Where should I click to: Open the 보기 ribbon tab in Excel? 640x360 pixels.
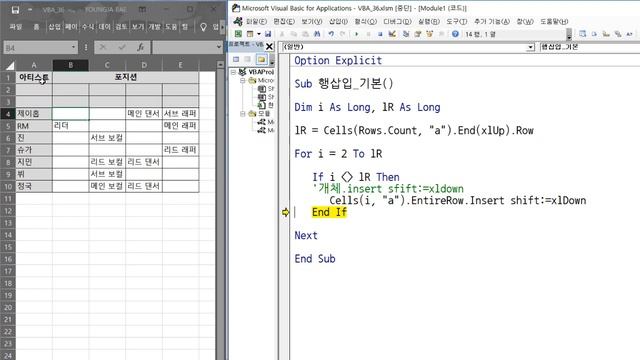tap(138, 27)
